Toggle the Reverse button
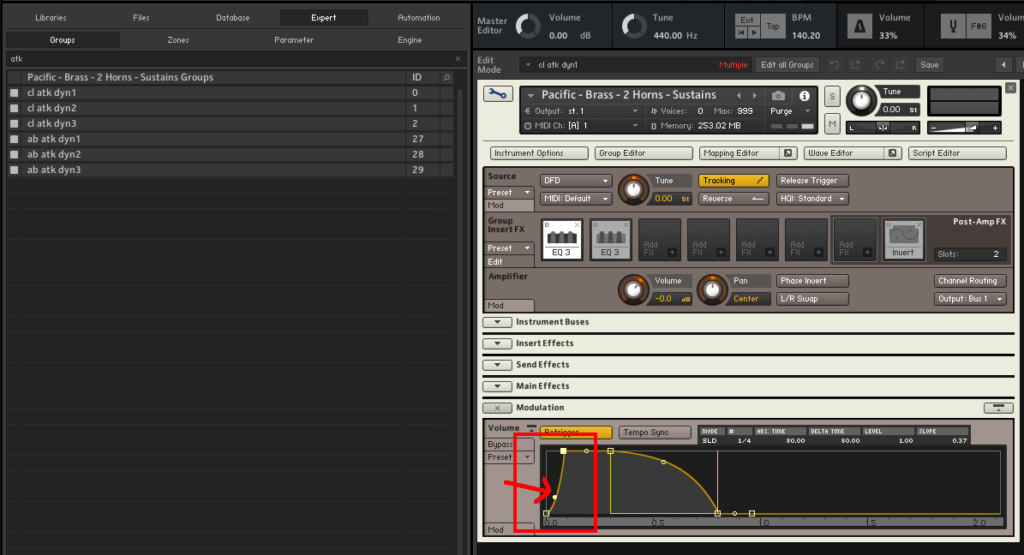 733,198
